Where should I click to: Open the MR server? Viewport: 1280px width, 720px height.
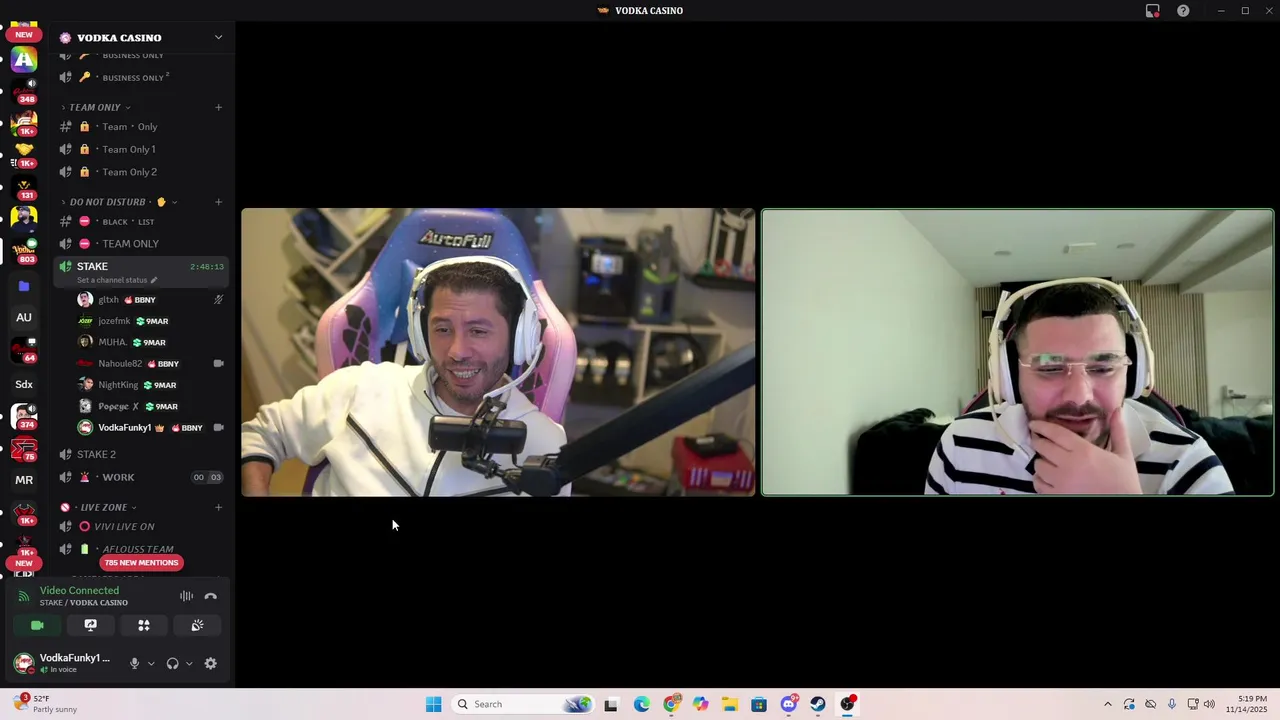pos(24,480)
